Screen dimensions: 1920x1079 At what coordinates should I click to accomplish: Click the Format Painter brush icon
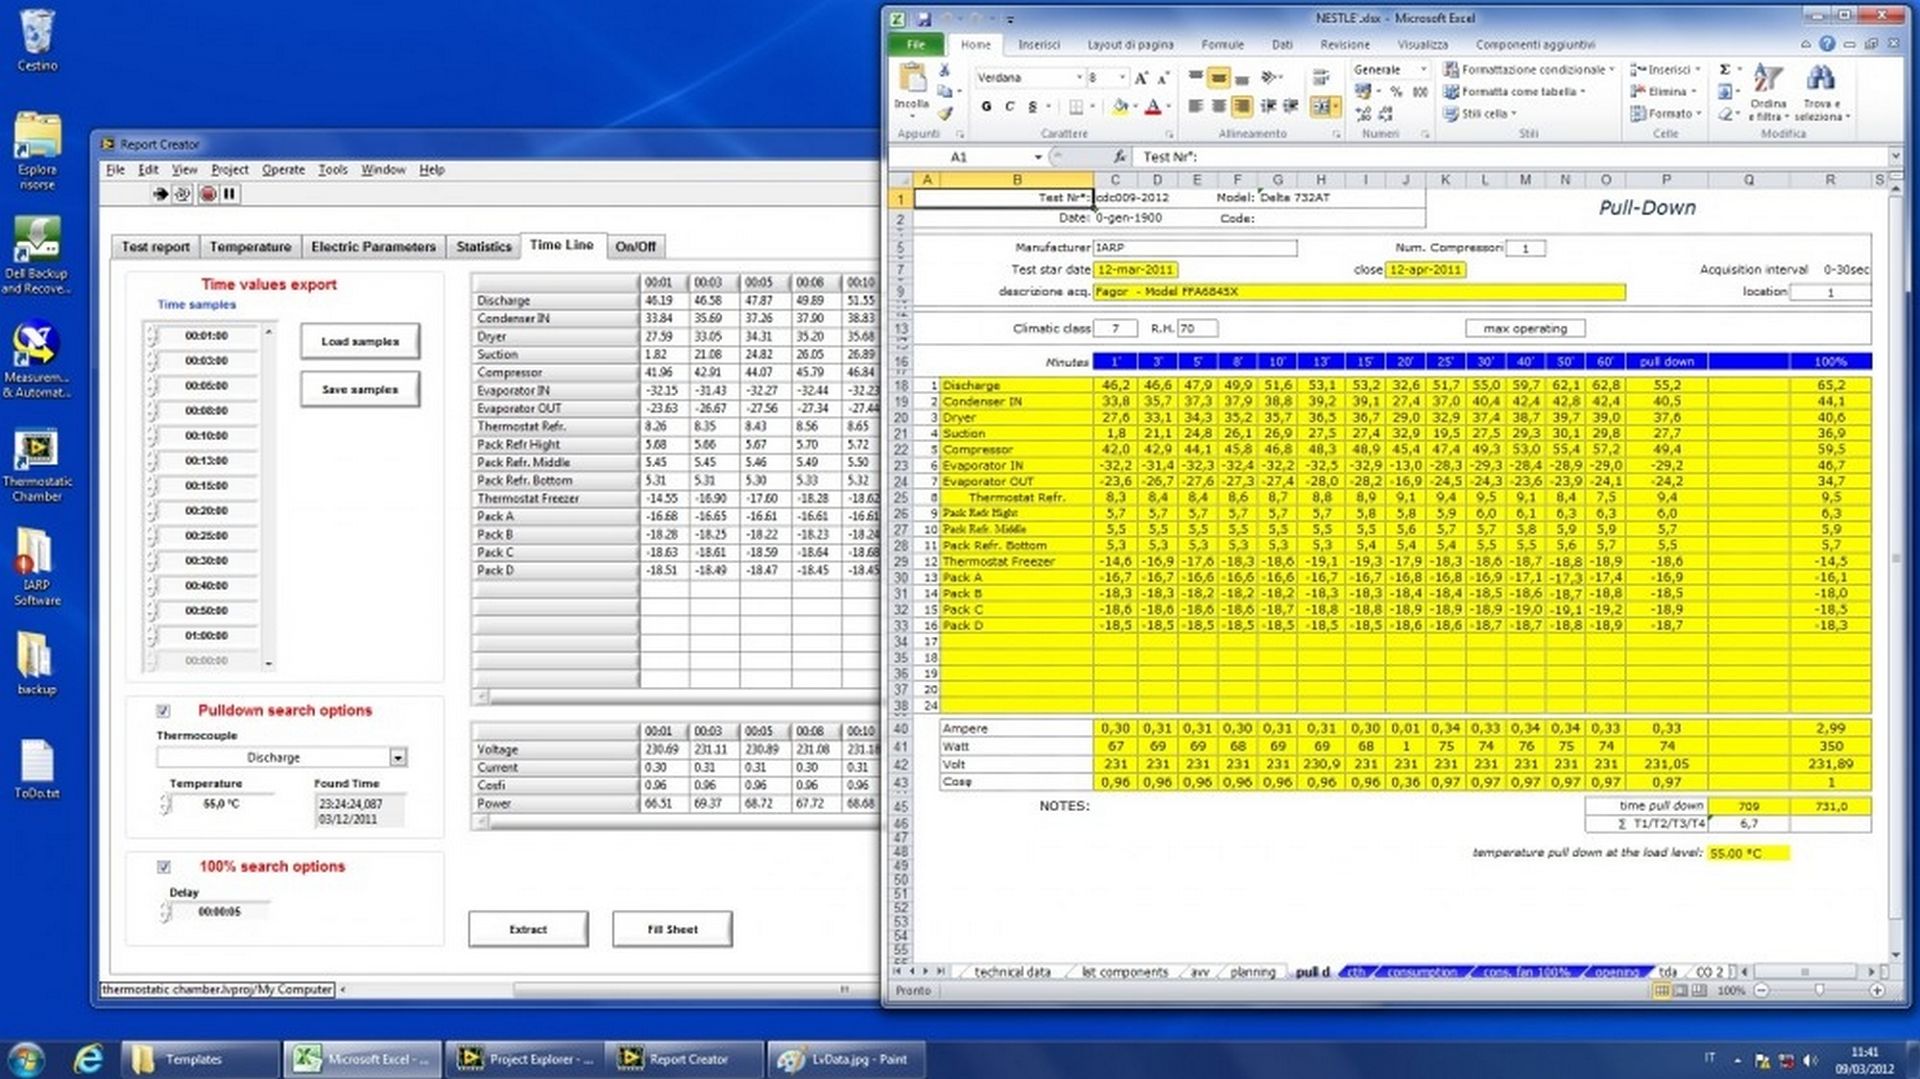(x=944, y=113)
